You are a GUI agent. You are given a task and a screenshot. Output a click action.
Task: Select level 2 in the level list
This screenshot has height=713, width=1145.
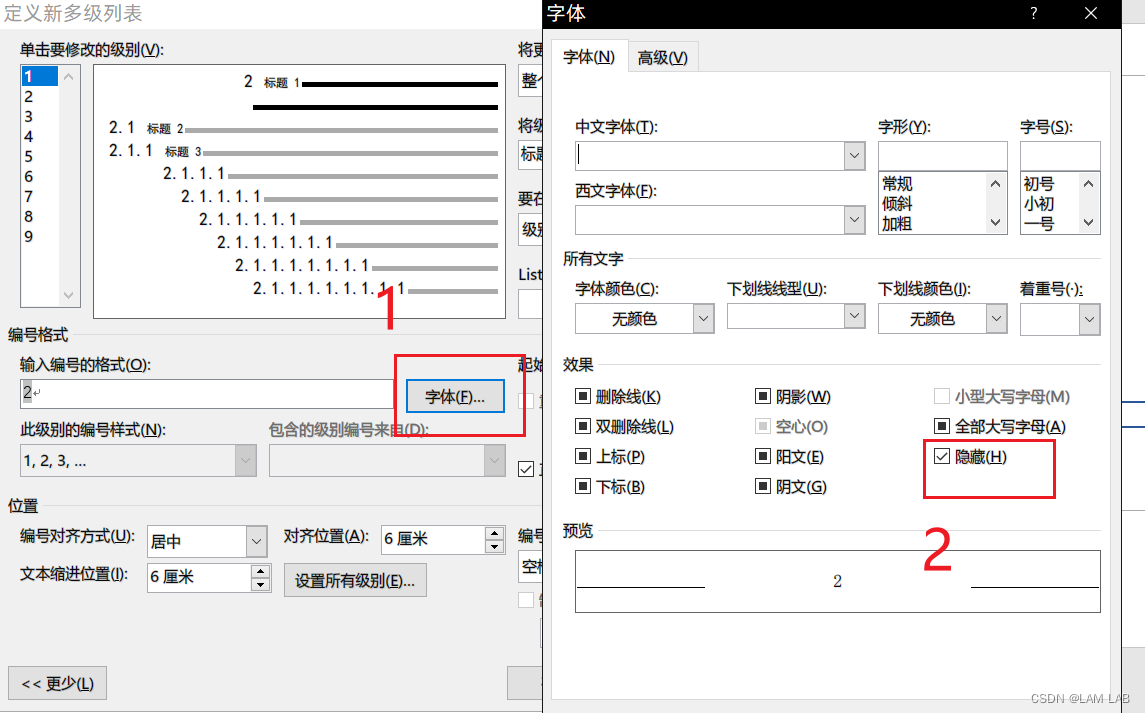[x=39, y=96]
